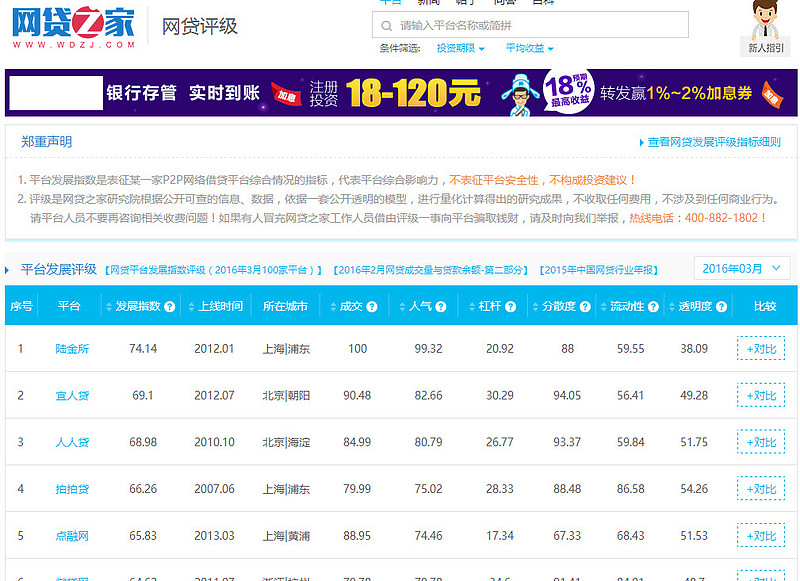Open 网贷平台发展指数评级 2016年3月 link
The width and height of the screenshot is (800, 581).
pos(213,270)
